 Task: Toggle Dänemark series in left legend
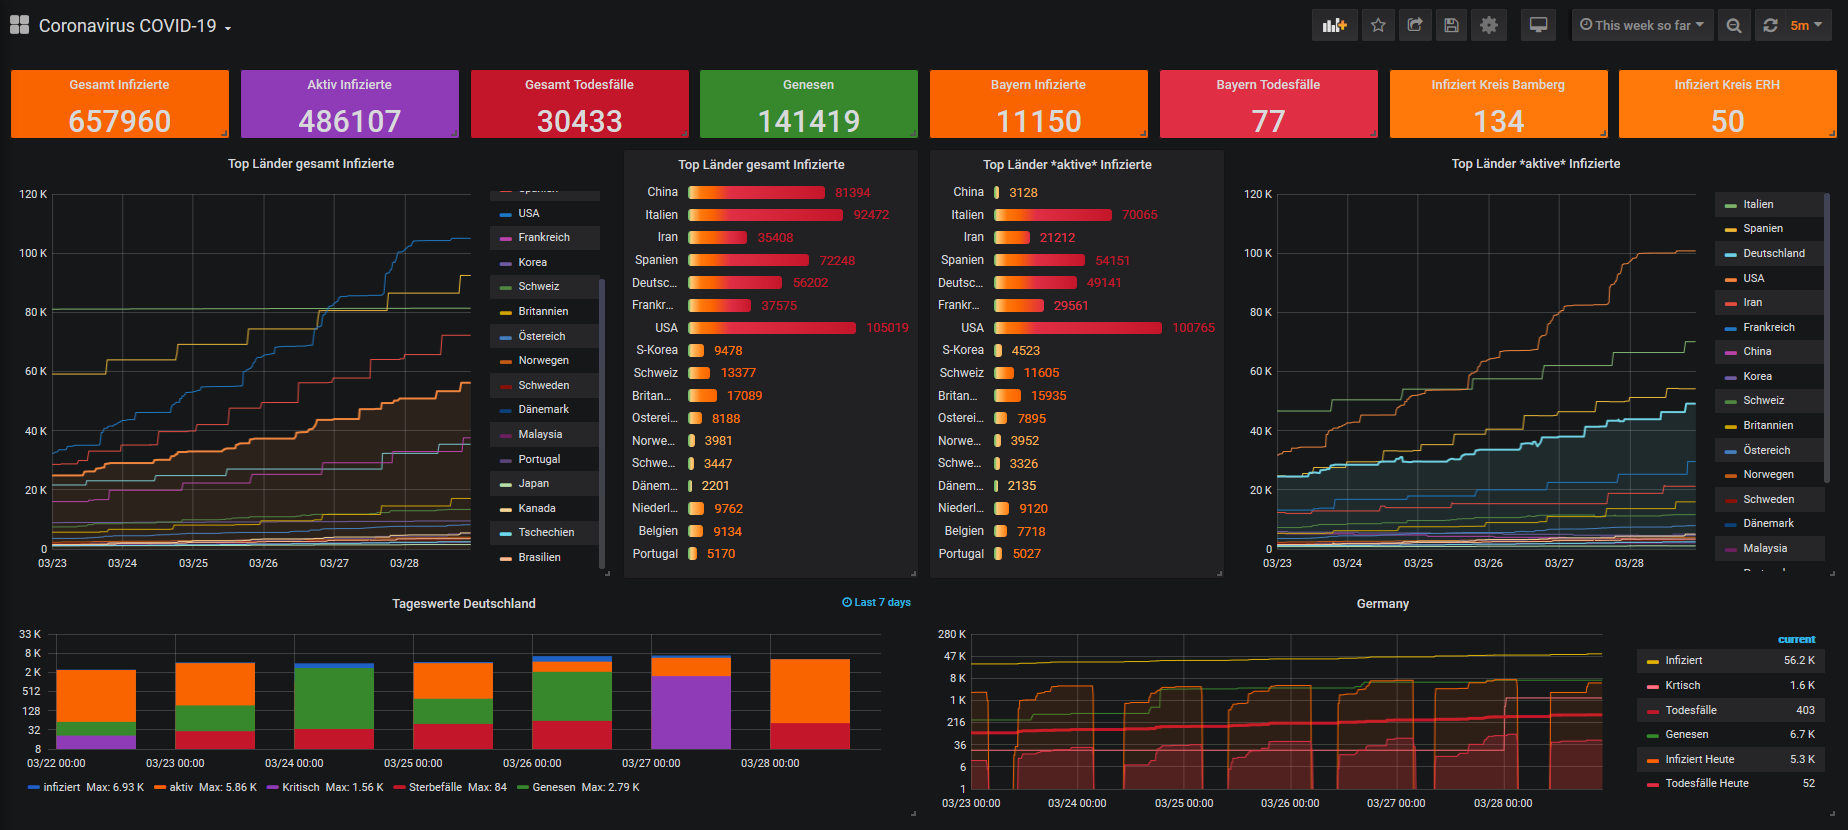(x=543, y=409)
